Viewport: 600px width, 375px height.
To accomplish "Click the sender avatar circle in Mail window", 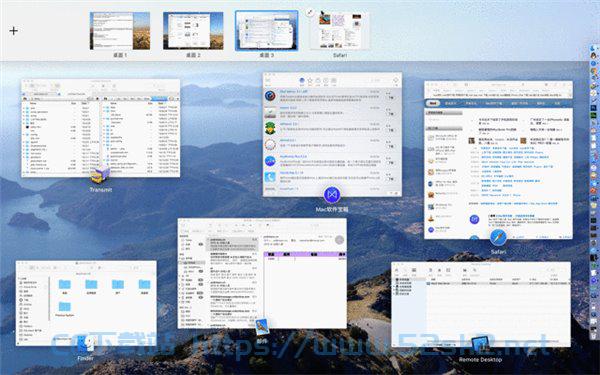I will pyautogui.click(x=339, y=240).
